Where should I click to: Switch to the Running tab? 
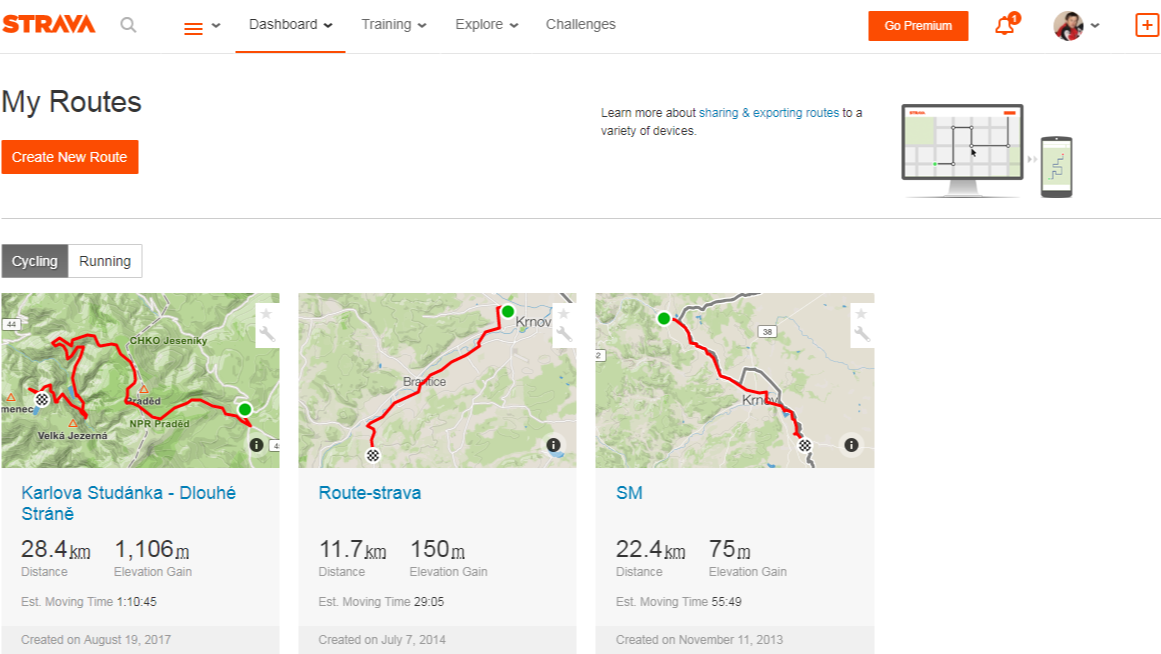click(105, 261)
